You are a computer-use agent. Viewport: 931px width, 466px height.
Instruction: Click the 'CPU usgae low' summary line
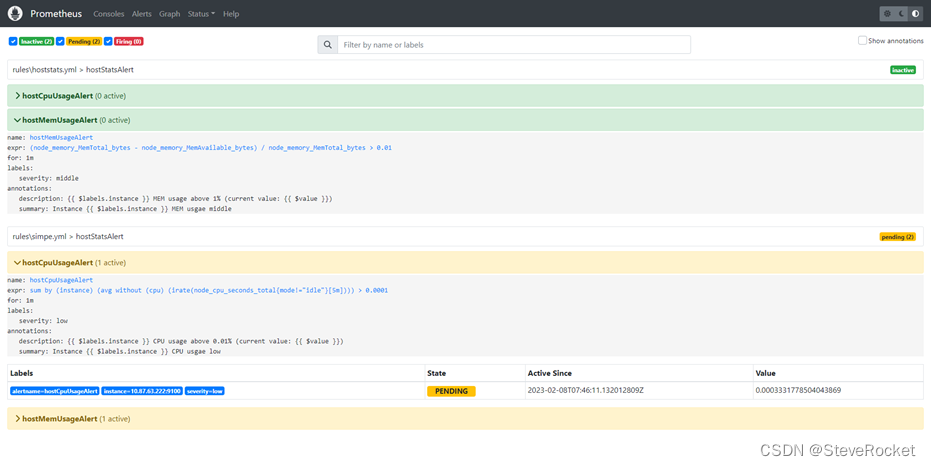pos(120,351)
